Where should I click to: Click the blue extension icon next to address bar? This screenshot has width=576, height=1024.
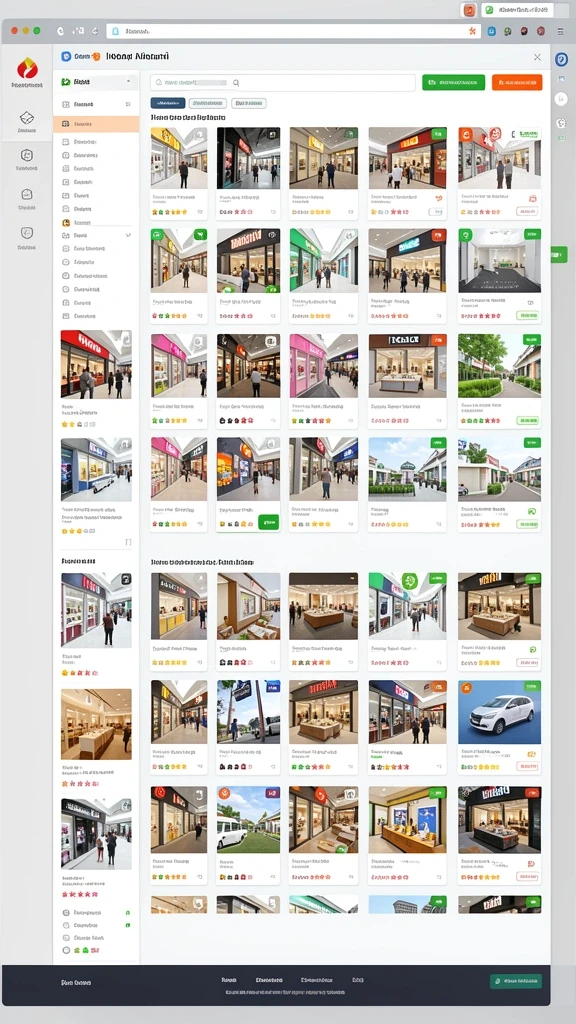[491, 31]
